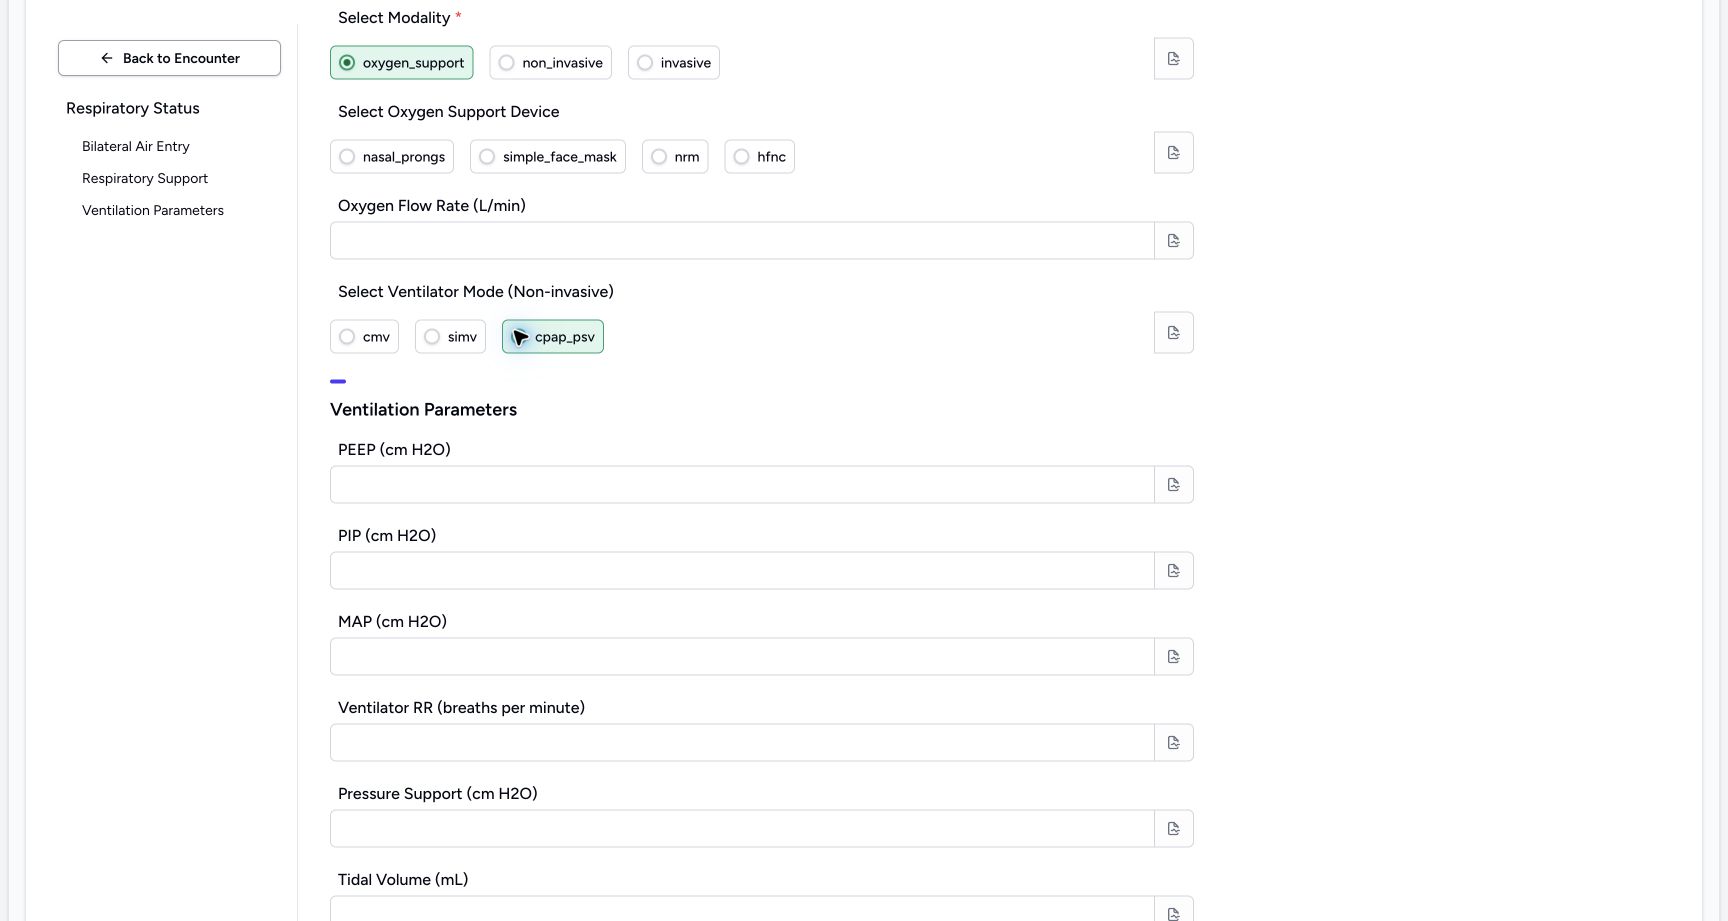Image resolution: width=1728 pixels, height=921 pixels.
Task: Select the nrm oxygen device
Action: click(x=675, y=157)
